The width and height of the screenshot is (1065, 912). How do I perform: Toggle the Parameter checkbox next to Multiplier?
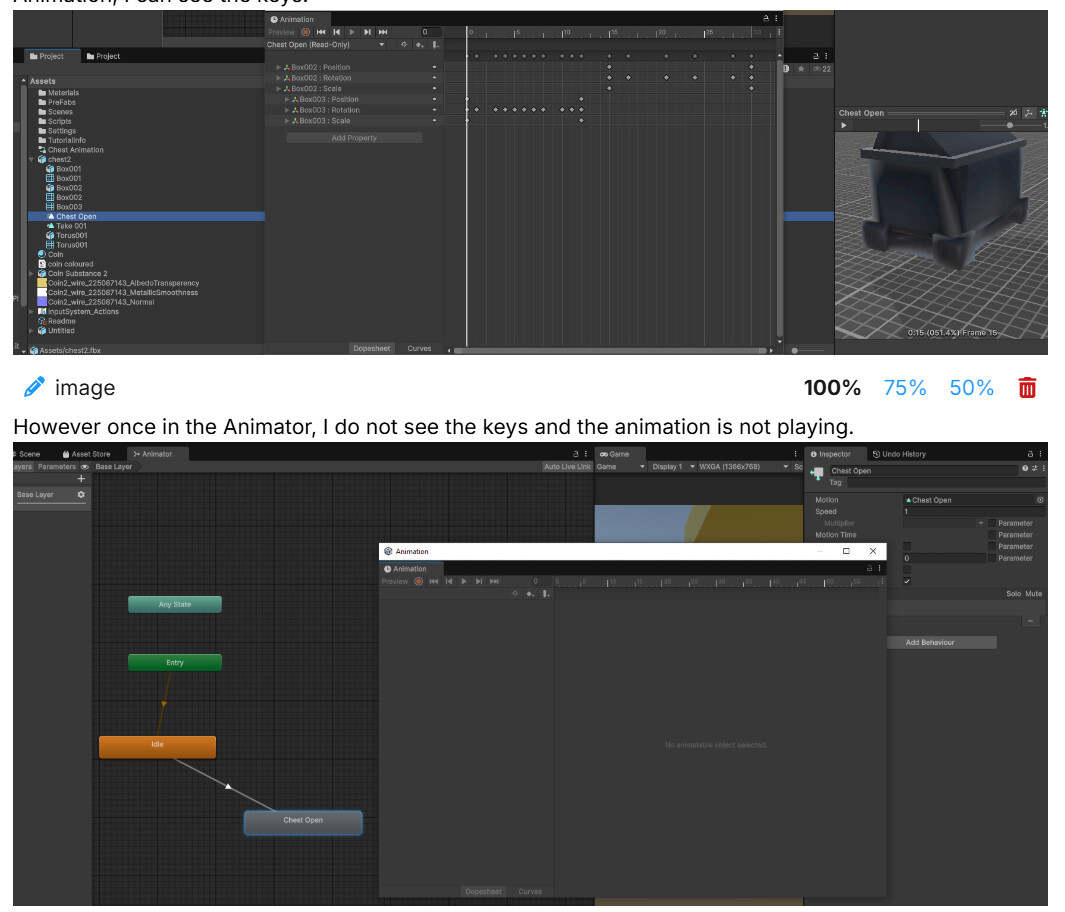[x=992, y=524]
